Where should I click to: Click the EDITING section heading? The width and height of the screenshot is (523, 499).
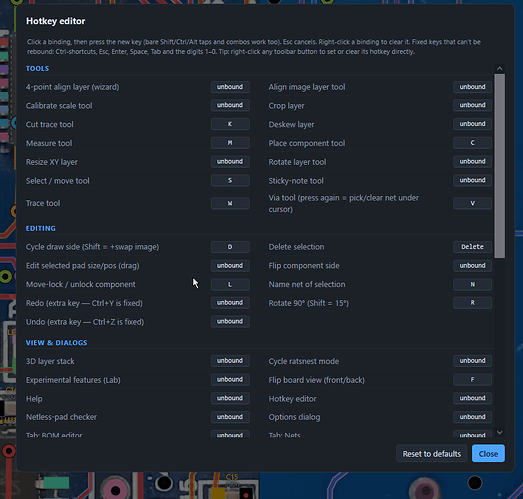pyautogui.click(x=41, y=228)
